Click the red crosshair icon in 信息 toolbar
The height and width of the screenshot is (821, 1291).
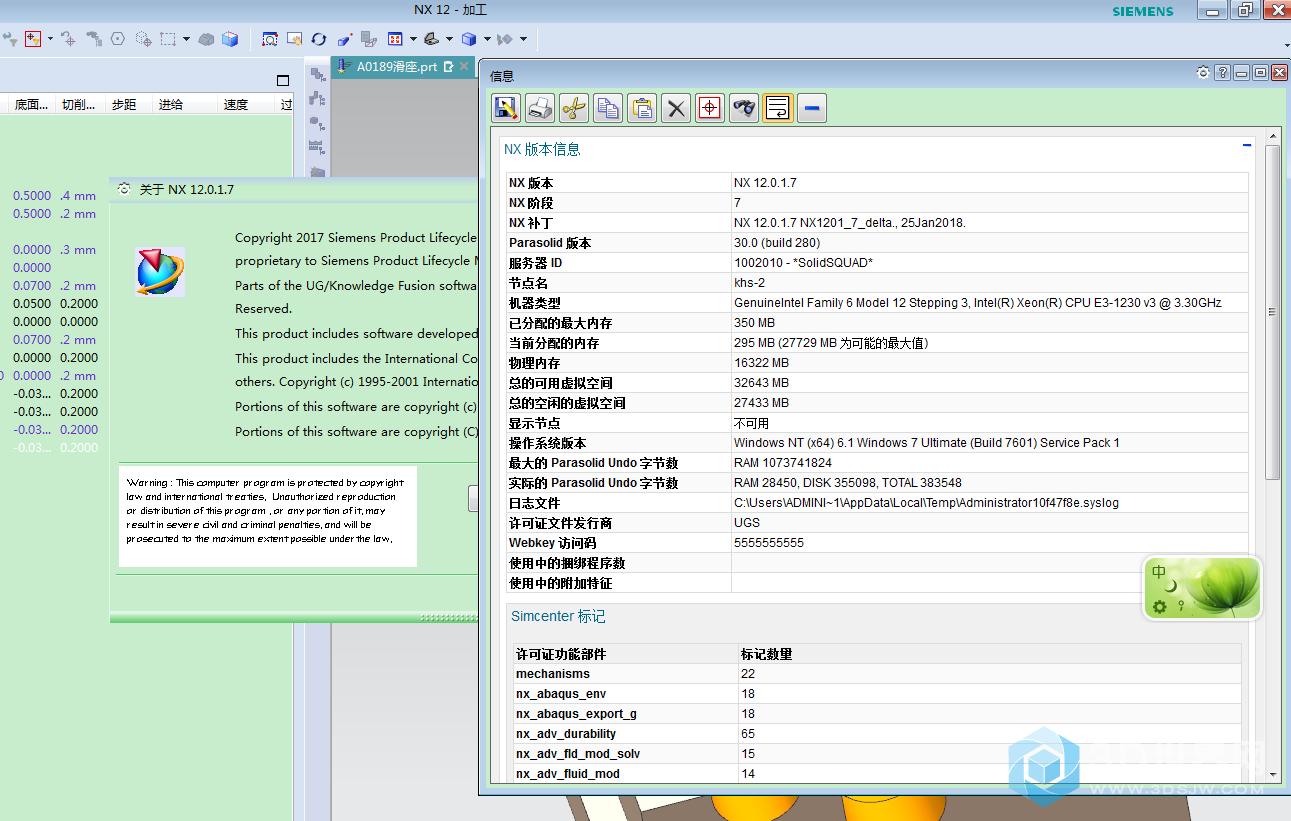pos(710,108)
